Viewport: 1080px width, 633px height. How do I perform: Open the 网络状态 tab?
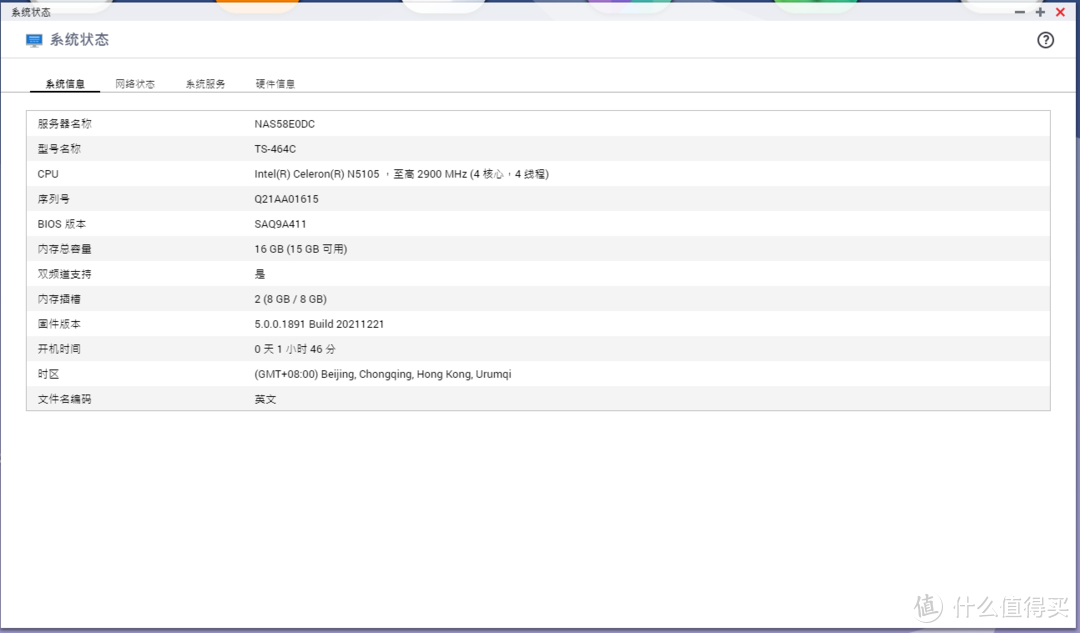135,84
